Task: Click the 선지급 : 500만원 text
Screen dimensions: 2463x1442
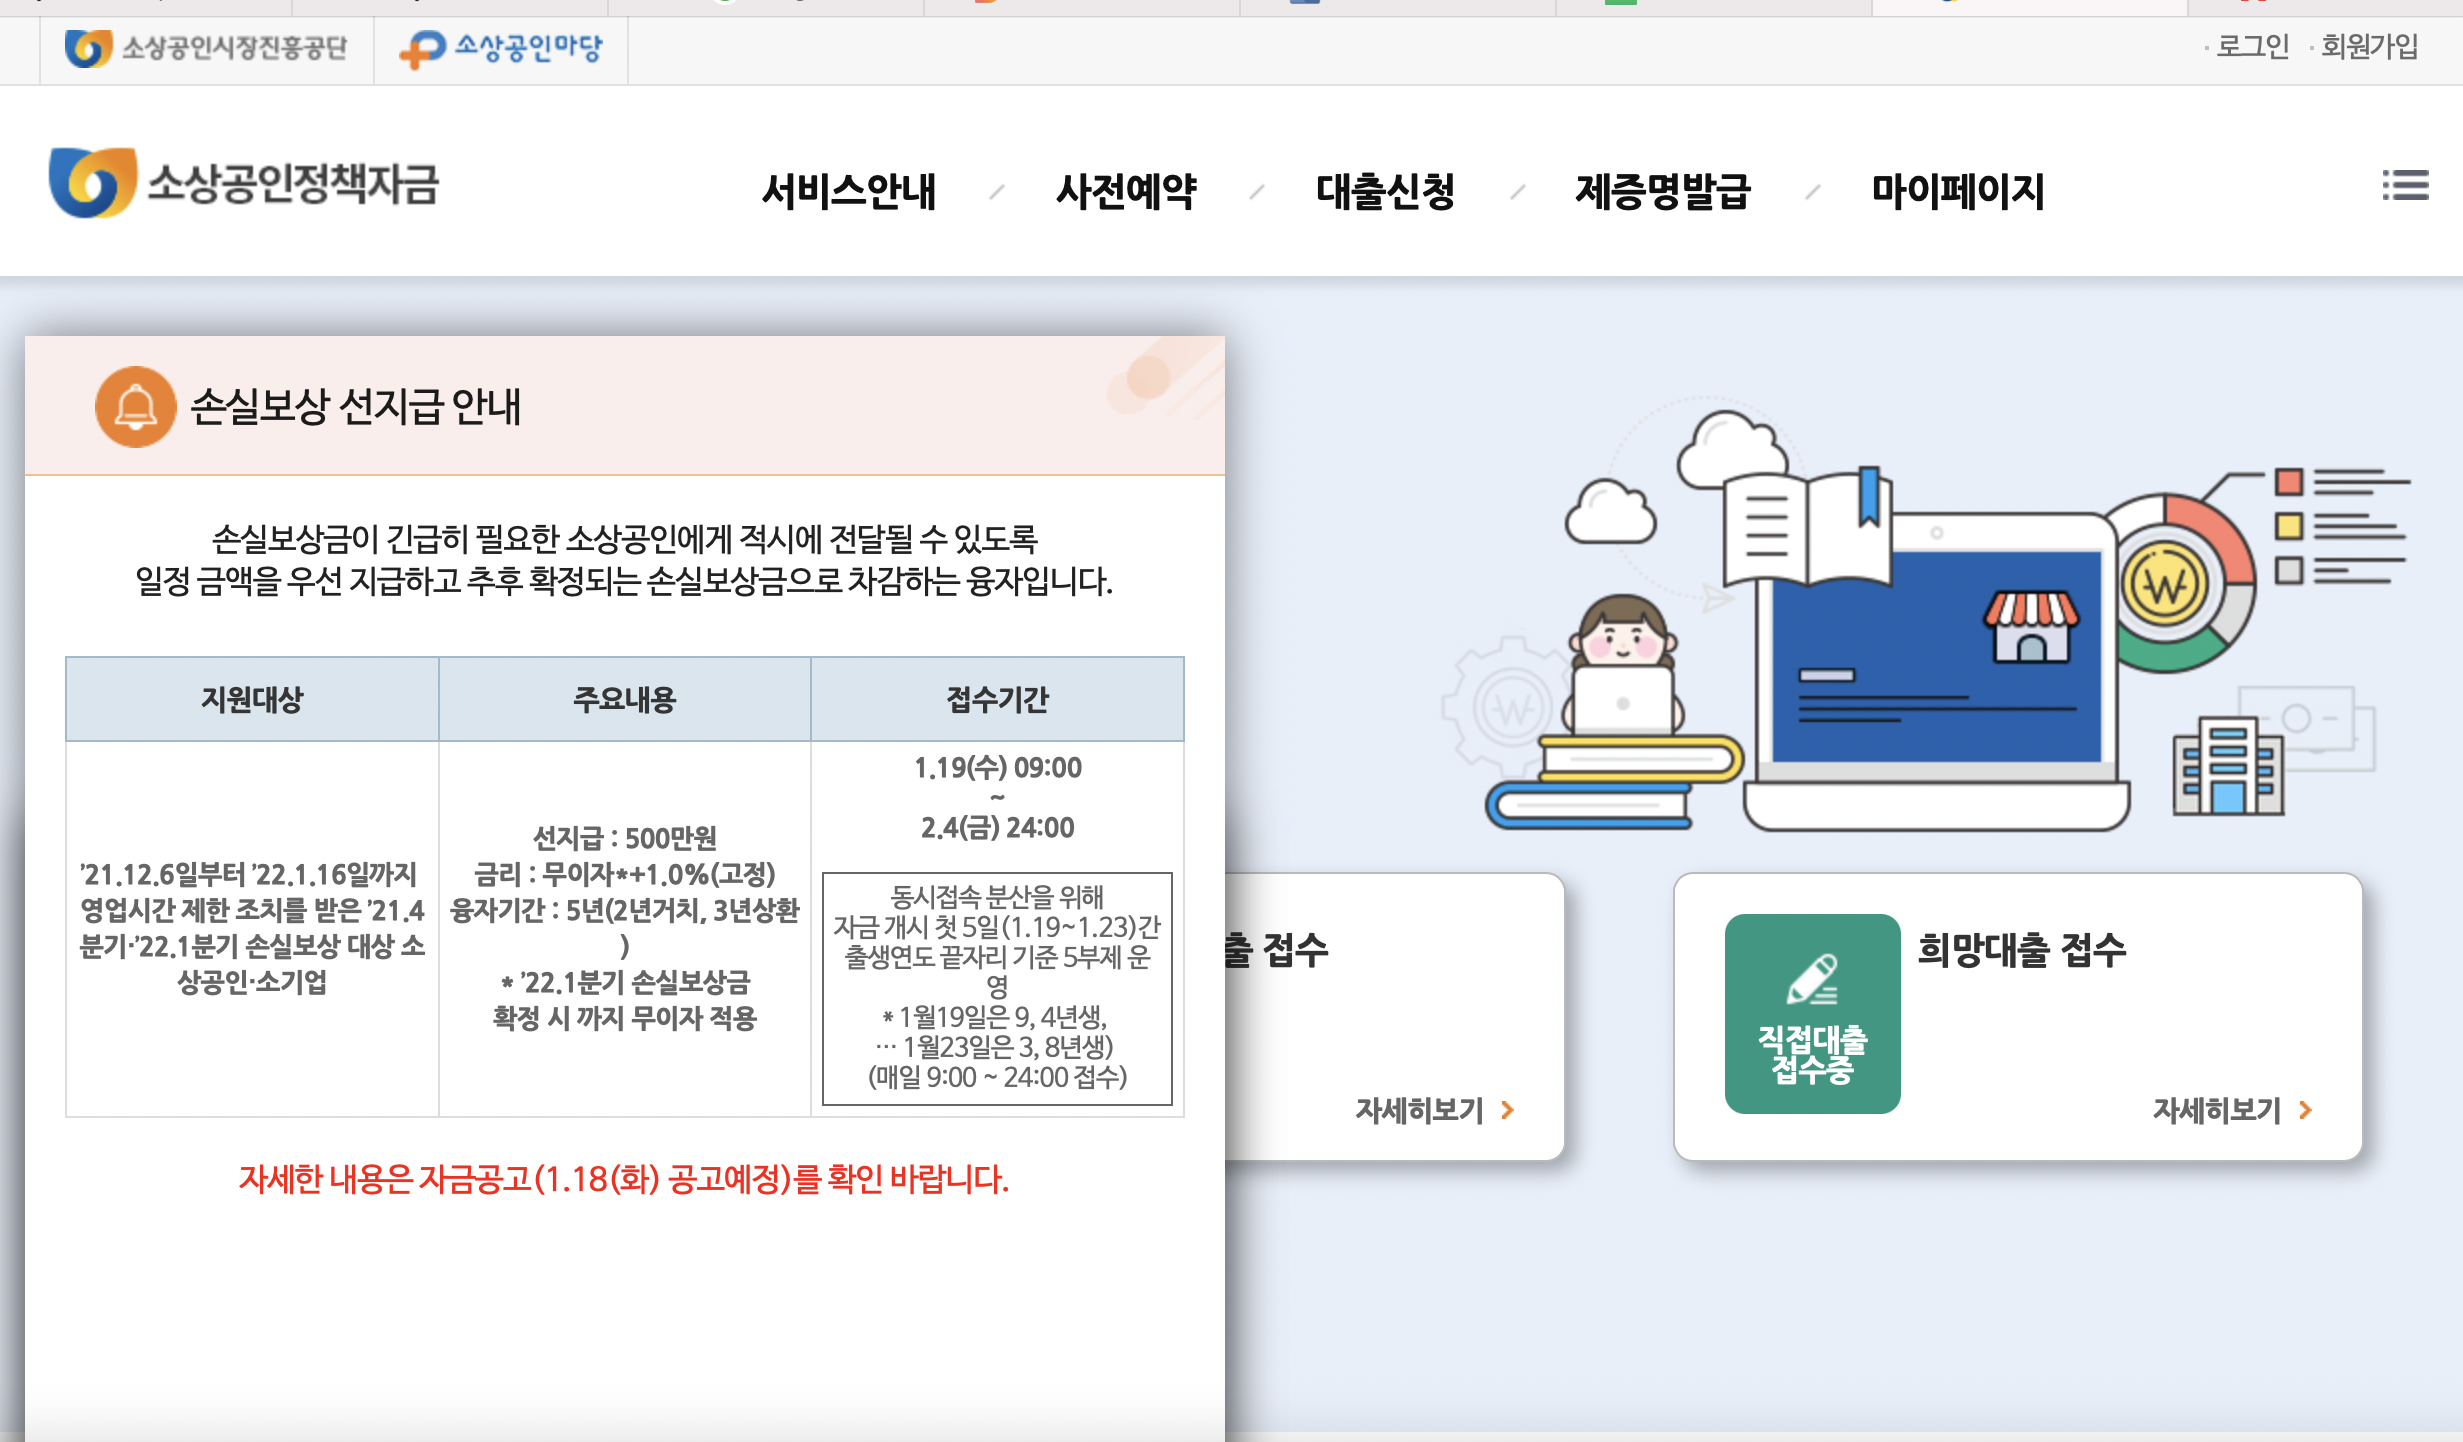Action: pyautogui.click(x=624, y=837)
